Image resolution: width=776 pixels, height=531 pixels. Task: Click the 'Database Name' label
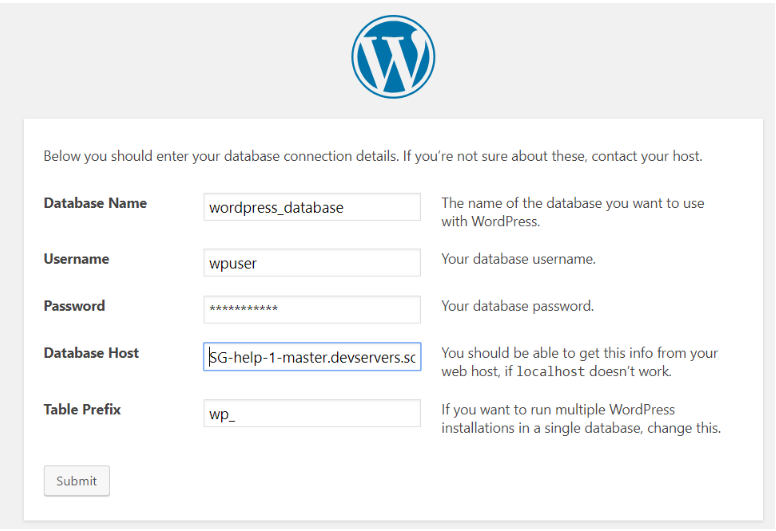point(95,203)
